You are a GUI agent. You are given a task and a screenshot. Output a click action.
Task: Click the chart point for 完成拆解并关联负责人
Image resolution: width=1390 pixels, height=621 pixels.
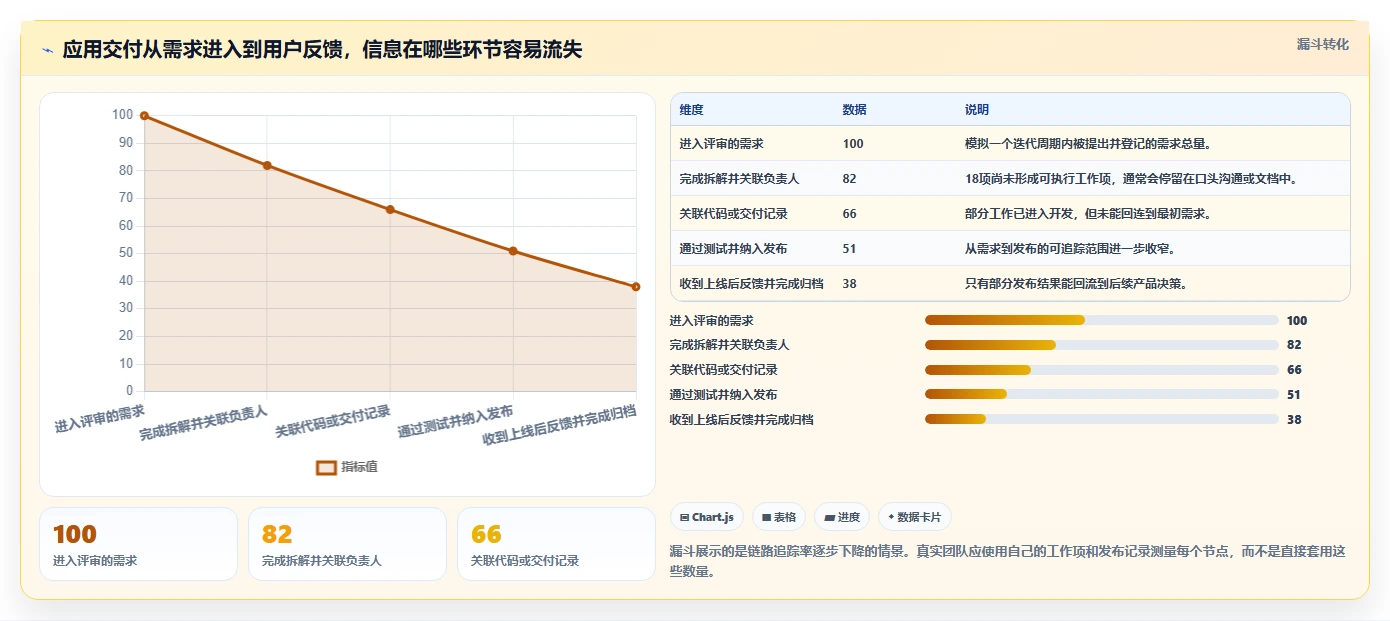[x=267, y=165]
